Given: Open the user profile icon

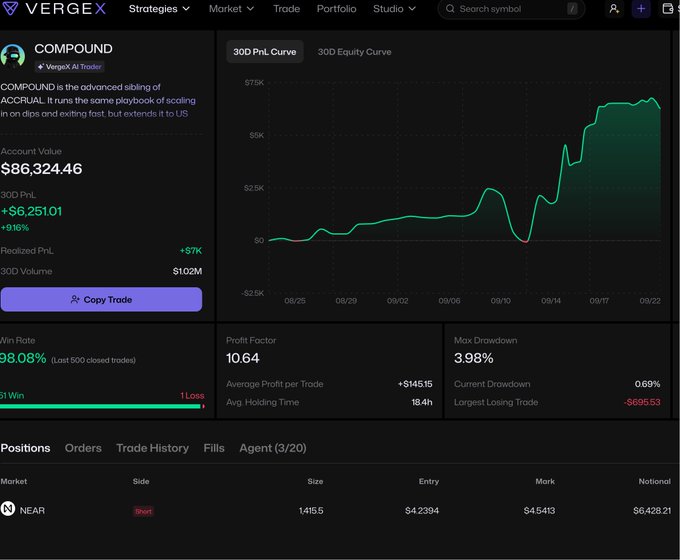Looking at the screenshot, I should (614, 9).
